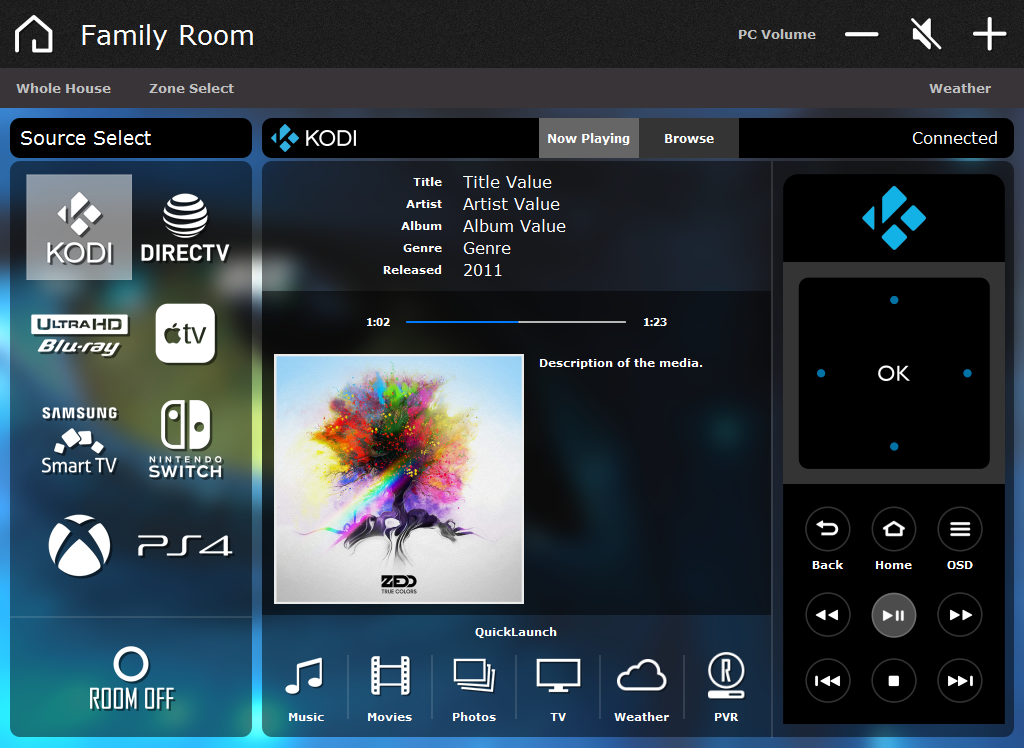This screenshot has height=748, width=1024.
Task: Select the DIRECTV source
Action: click(185, 227)
